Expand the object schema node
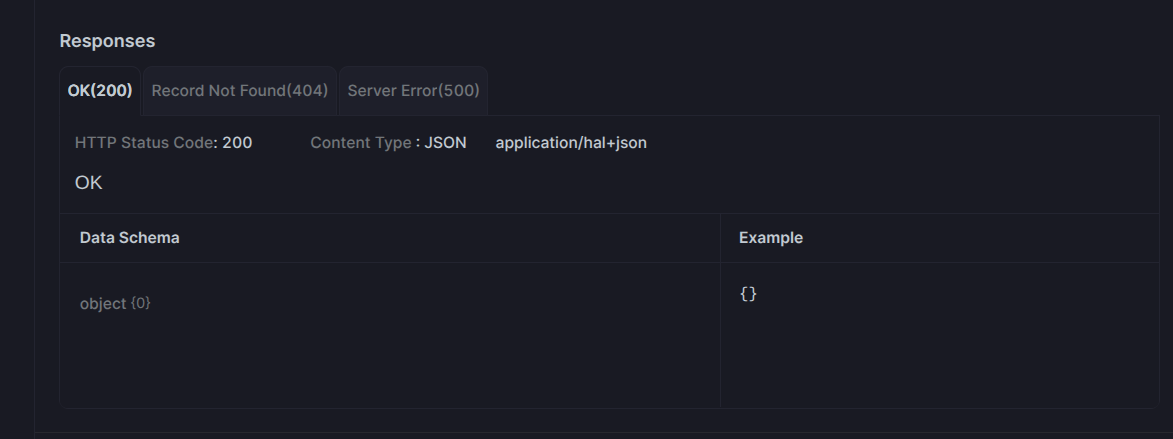The width and height of the screenshot is (1173, 439). [103, 304]
